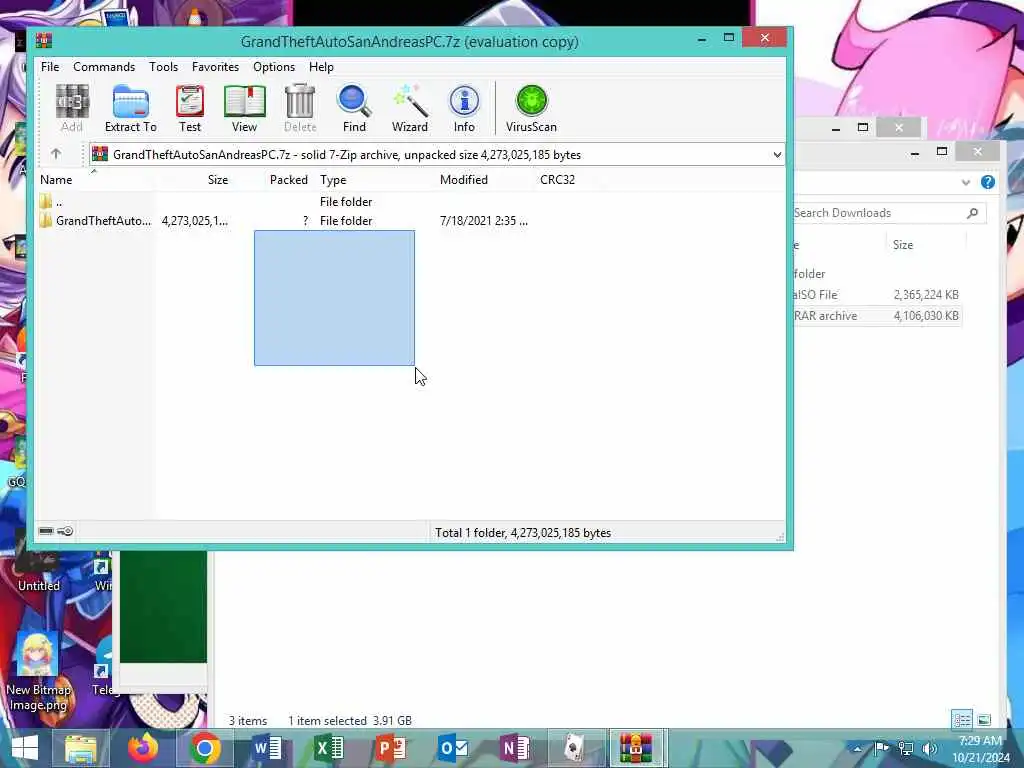Click the WinRAR icon in the address bar

point(100,154)
